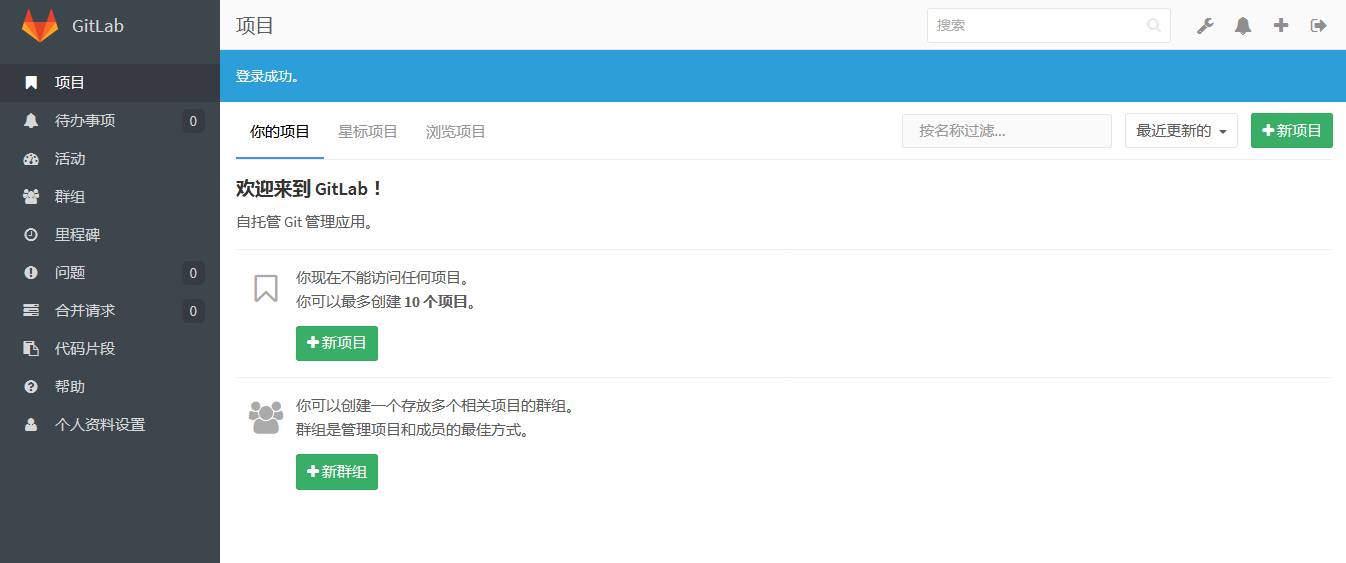1346x563 pixels.
Task: Click the GitLab fox logo
Action: coord(40,25)
